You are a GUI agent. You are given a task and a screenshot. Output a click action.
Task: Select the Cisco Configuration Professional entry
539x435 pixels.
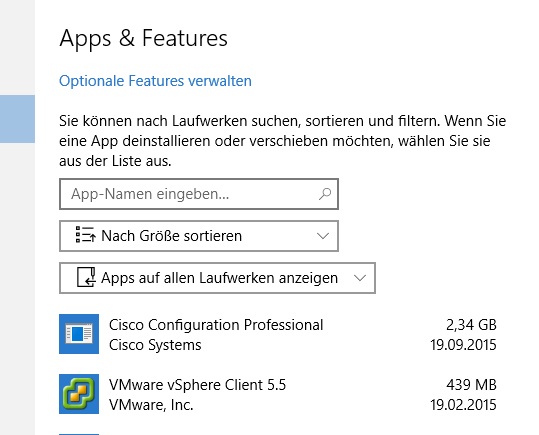pyautogui.click(x=278, y=334)
